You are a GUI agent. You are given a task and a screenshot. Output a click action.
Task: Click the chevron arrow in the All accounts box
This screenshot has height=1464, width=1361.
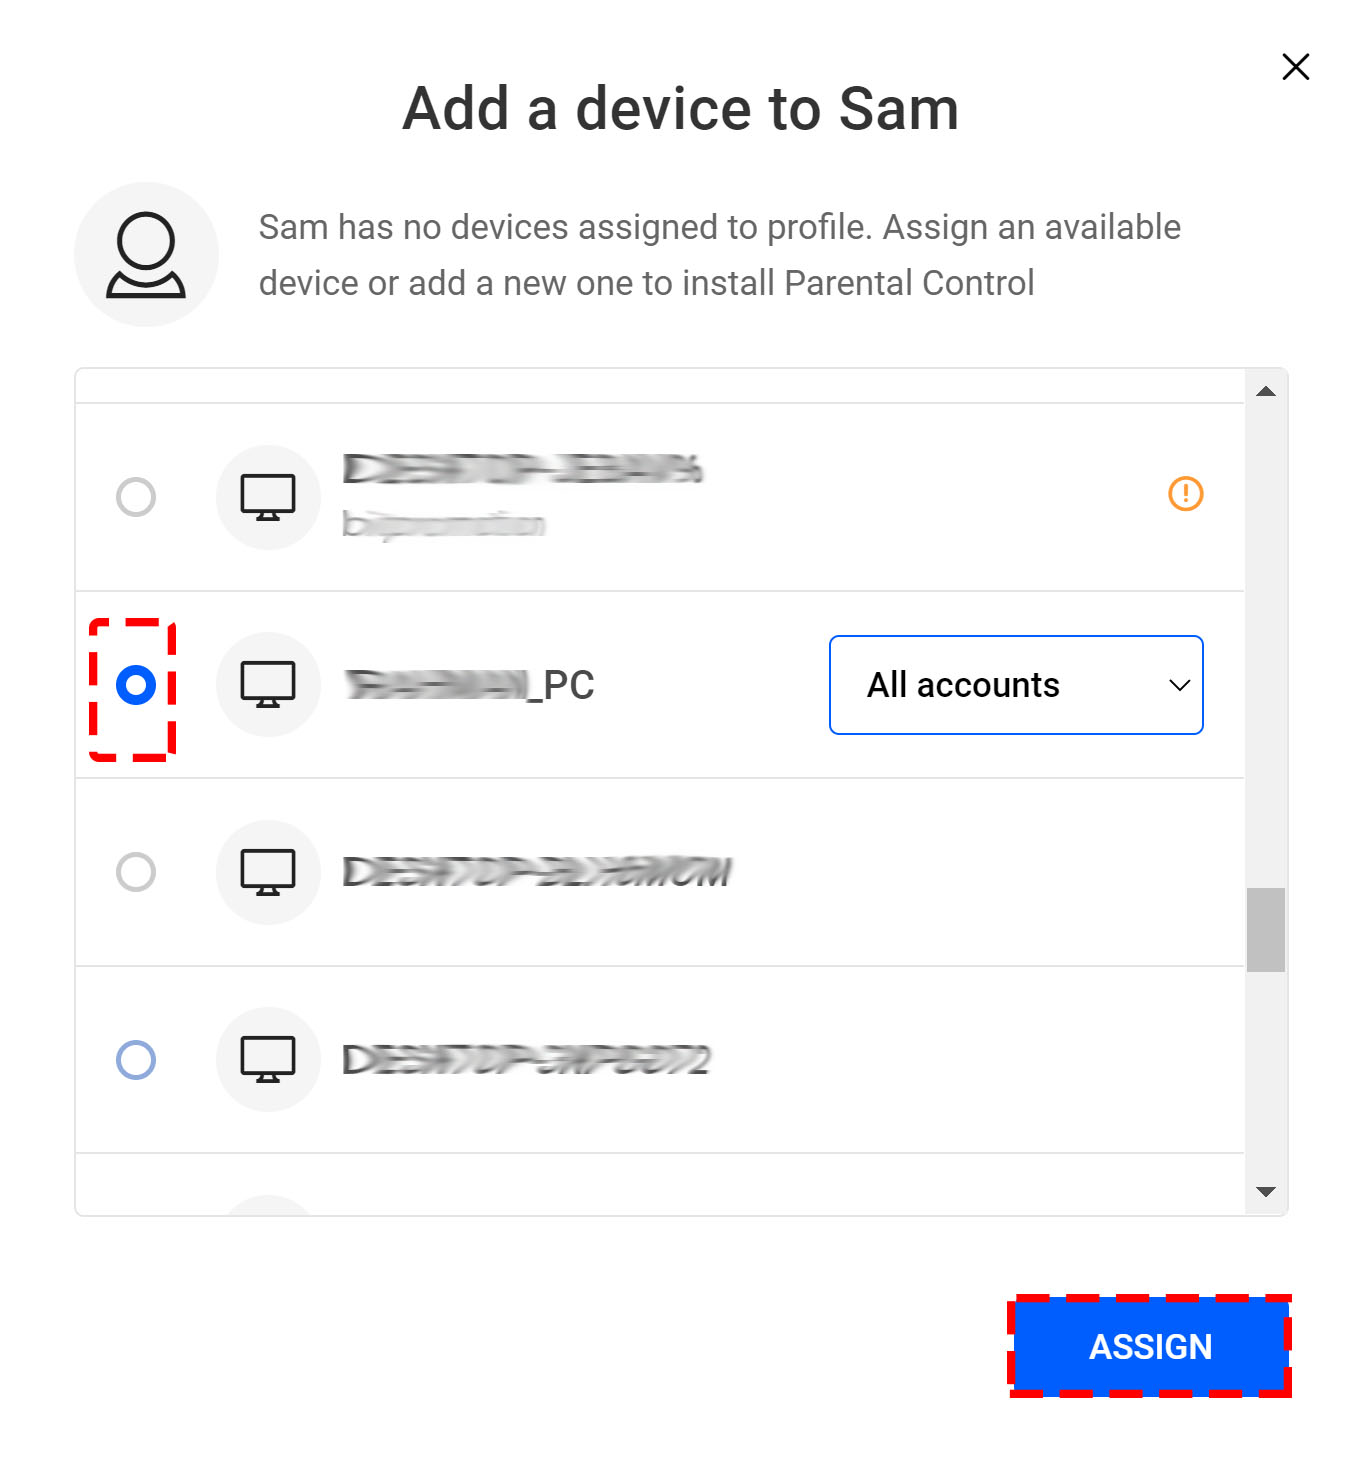(x=1179, y=685)
